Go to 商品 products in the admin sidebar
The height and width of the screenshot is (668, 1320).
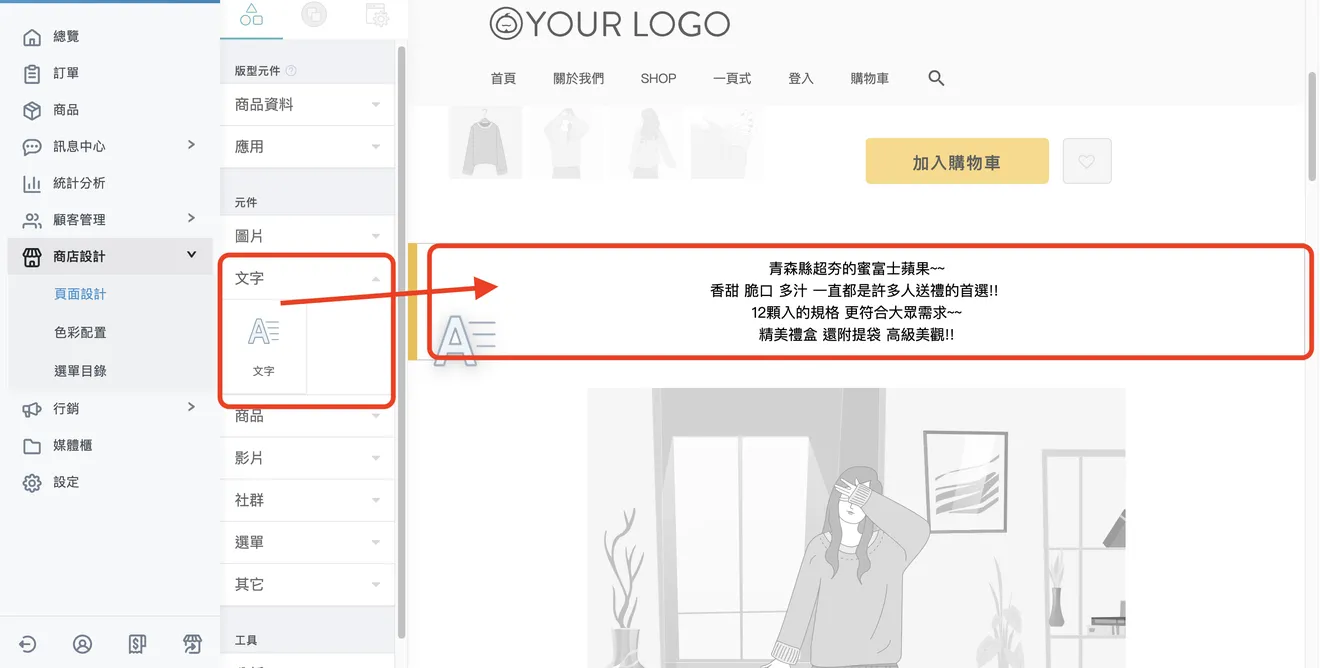tap(66, 110)
